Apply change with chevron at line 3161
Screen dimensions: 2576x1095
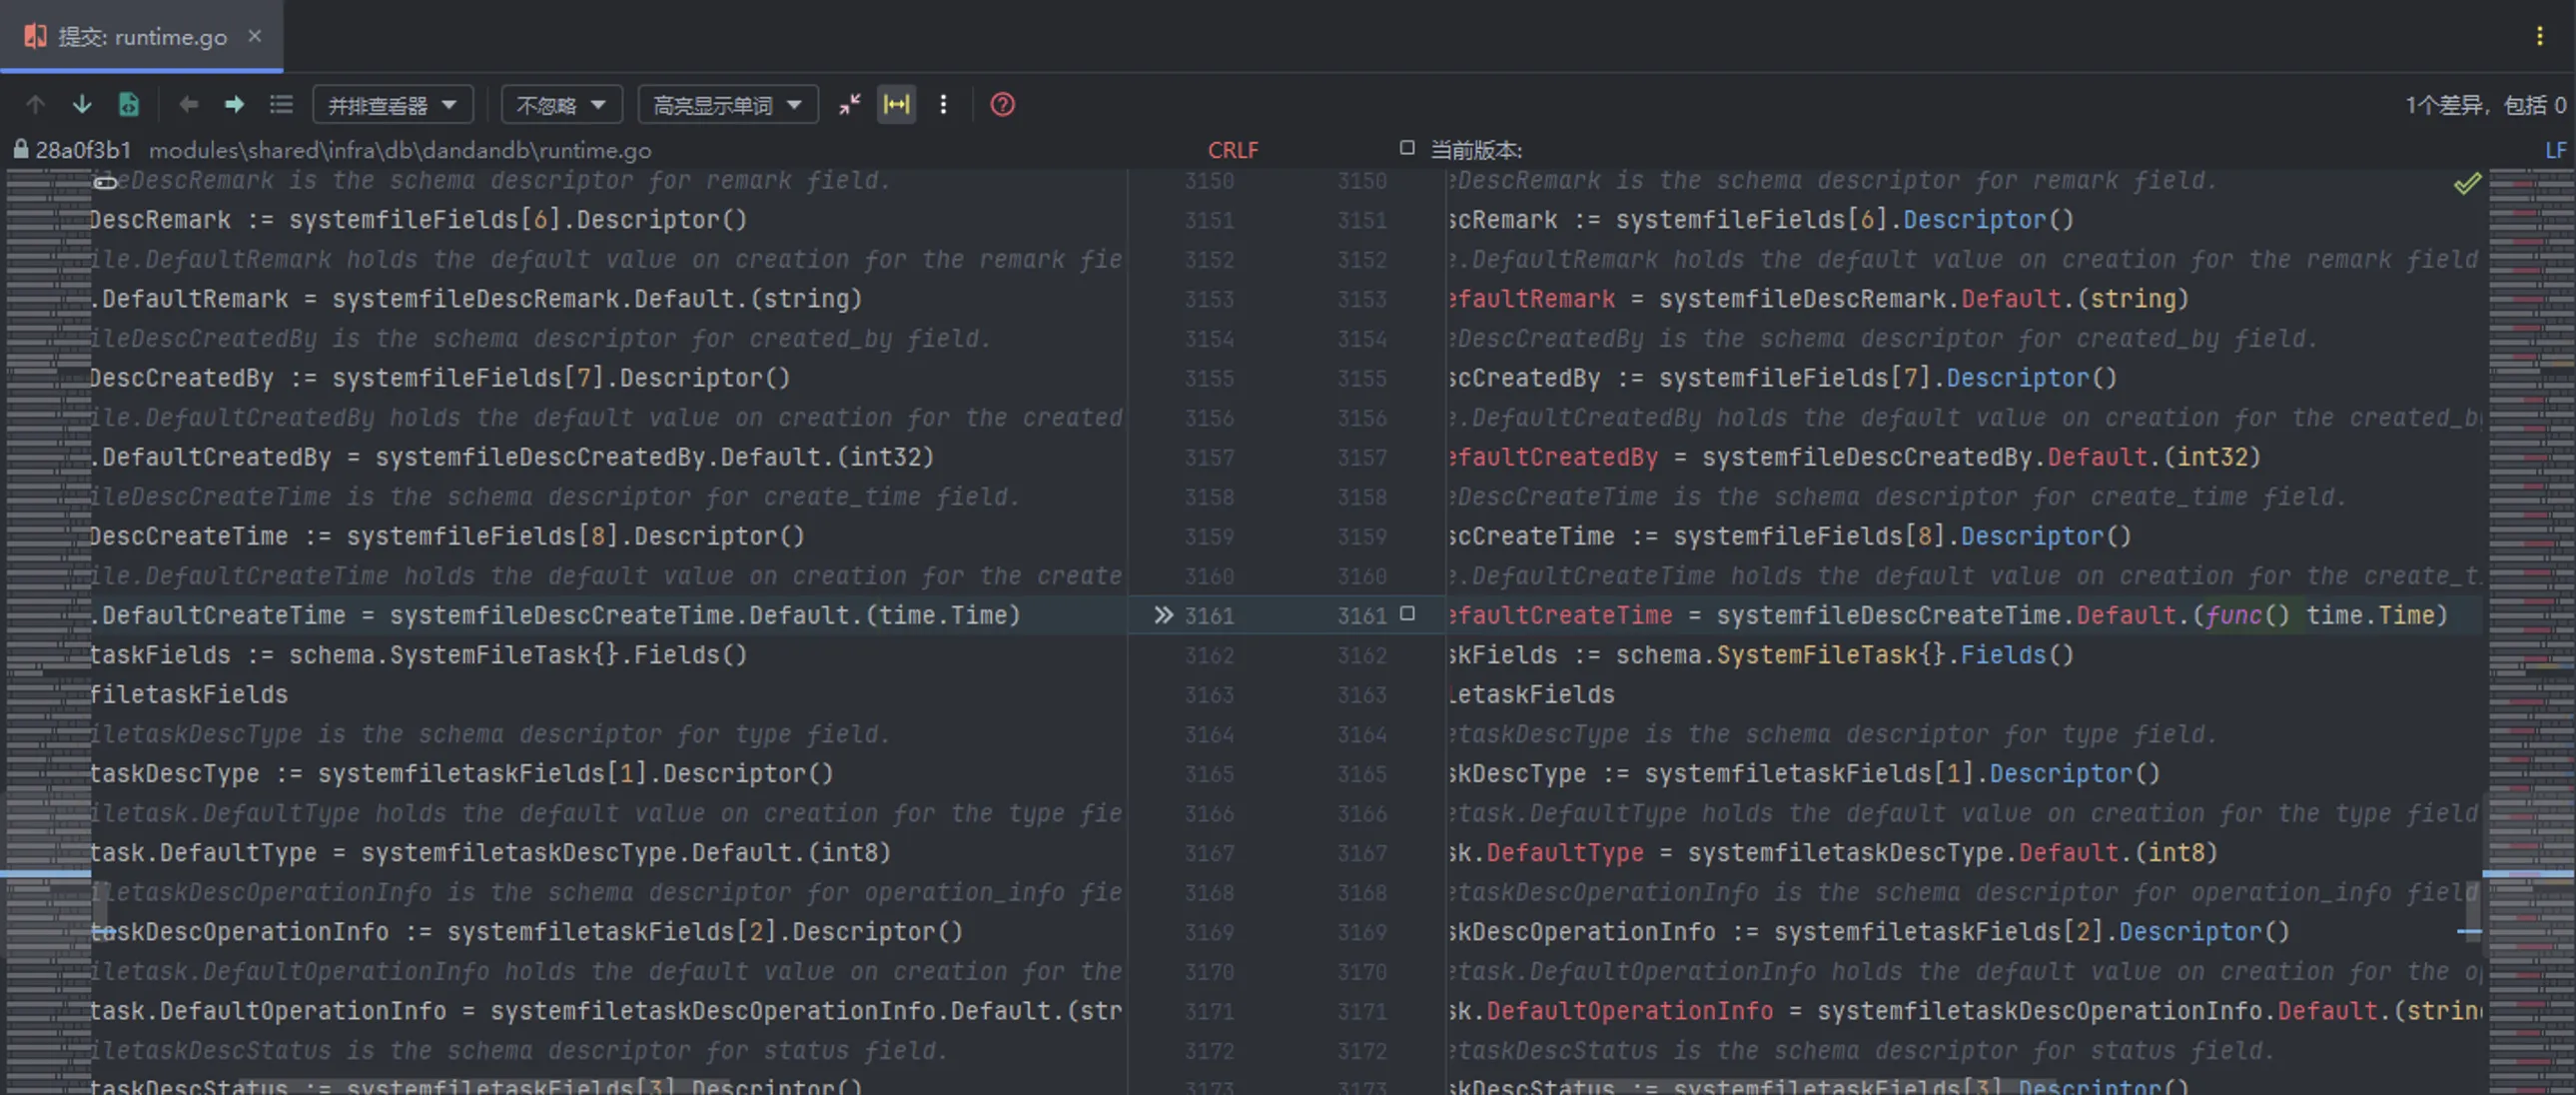pyautogui.click(x=1163, y=615)
